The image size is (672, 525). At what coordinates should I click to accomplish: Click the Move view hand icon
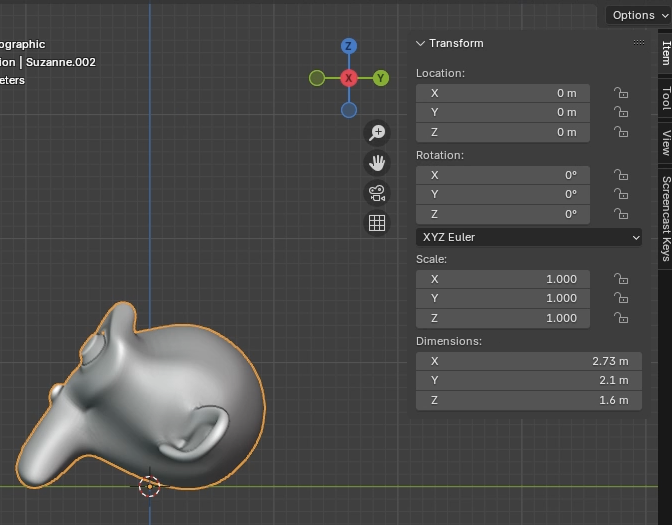377,163
